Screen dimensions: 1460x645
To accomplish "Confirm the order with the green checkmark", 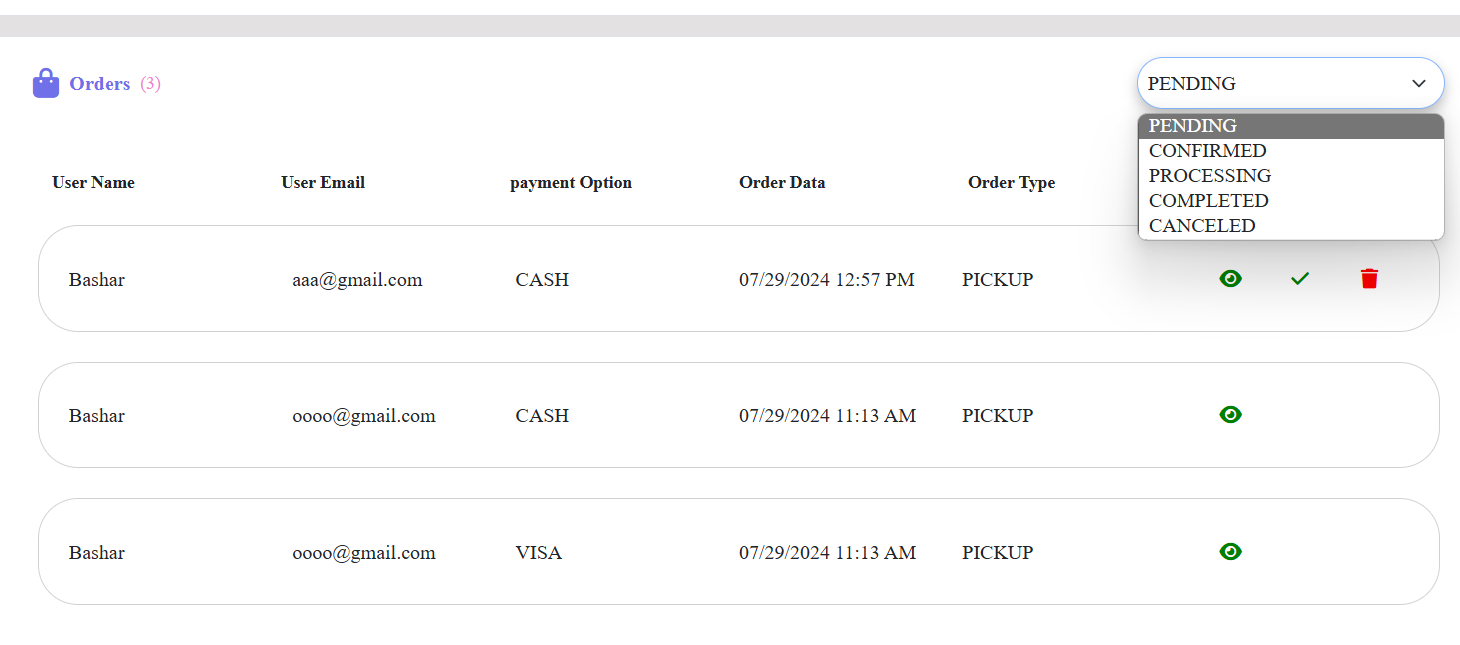I will click(1300, 279).
